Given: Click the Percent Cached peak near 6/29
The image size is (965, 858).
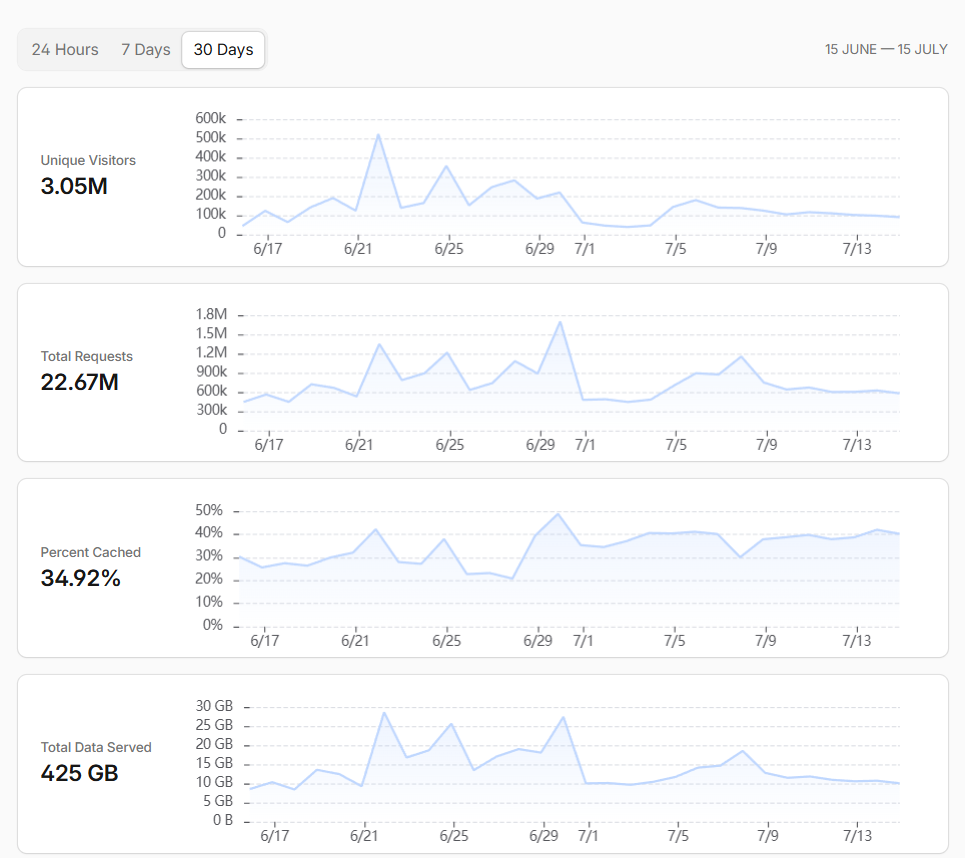Looking at the screenshot, I should pos(558,513).
